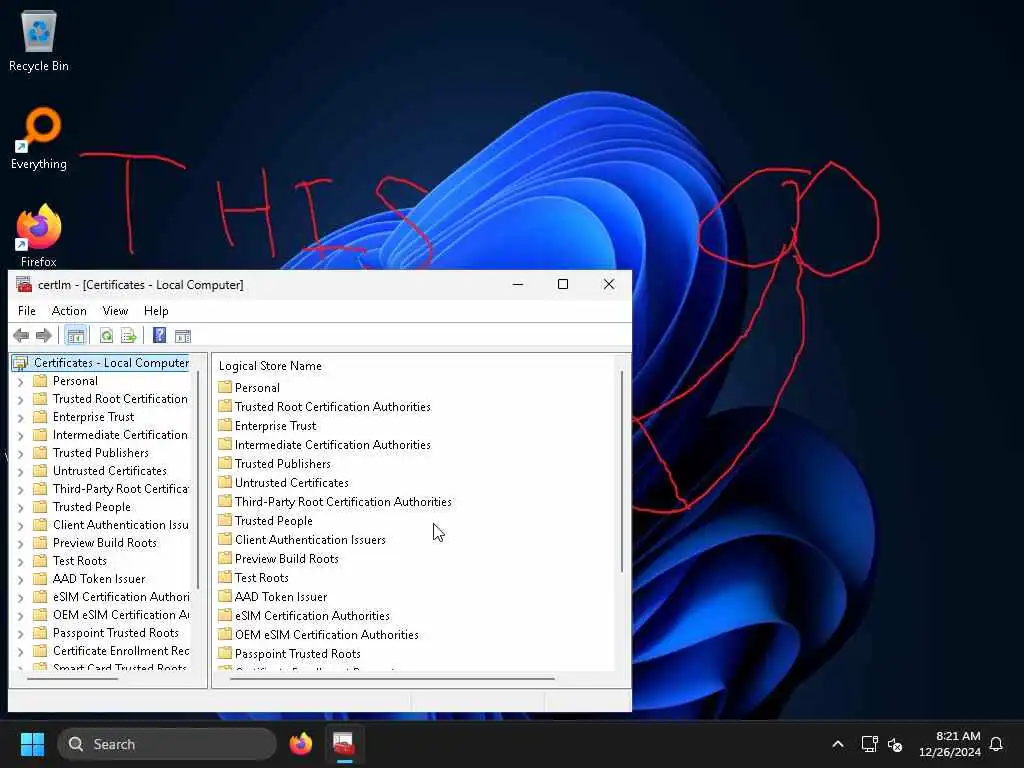1024x768 pixels.
Task: Expand Untrusted Certificates tree node
Action: pyautogui.click(x=20, y=472)
